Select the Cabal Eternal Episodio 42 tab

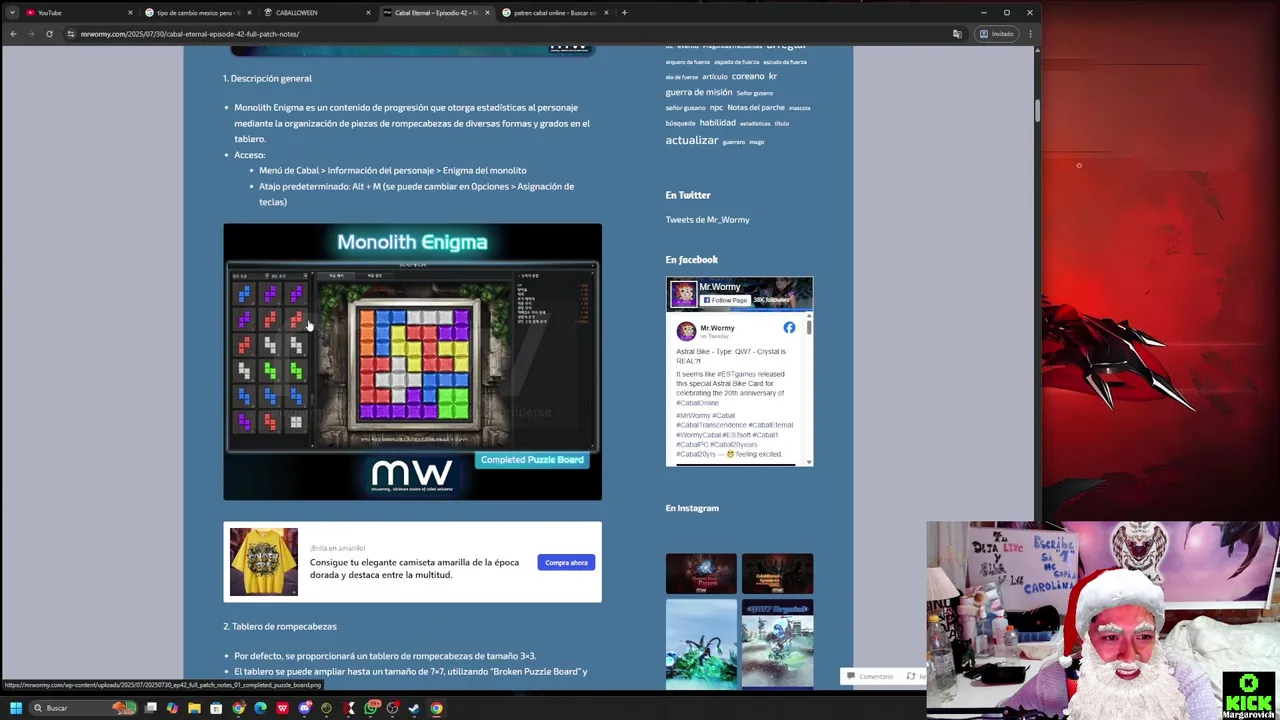point(436,13)
